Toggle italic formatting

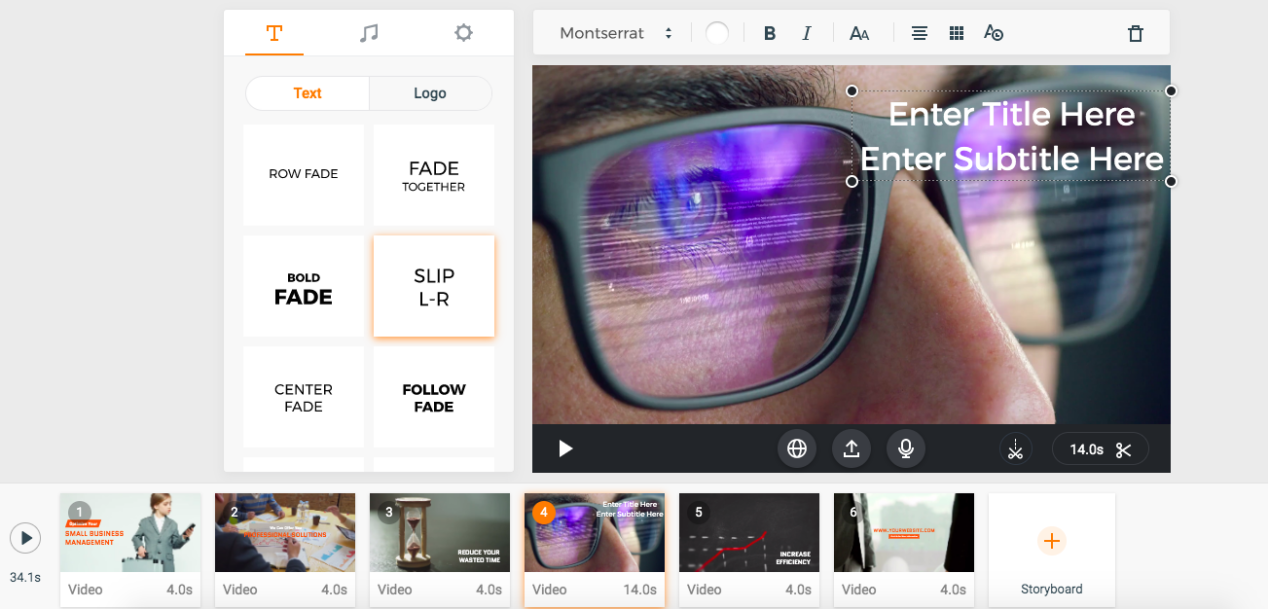(806, 33)
